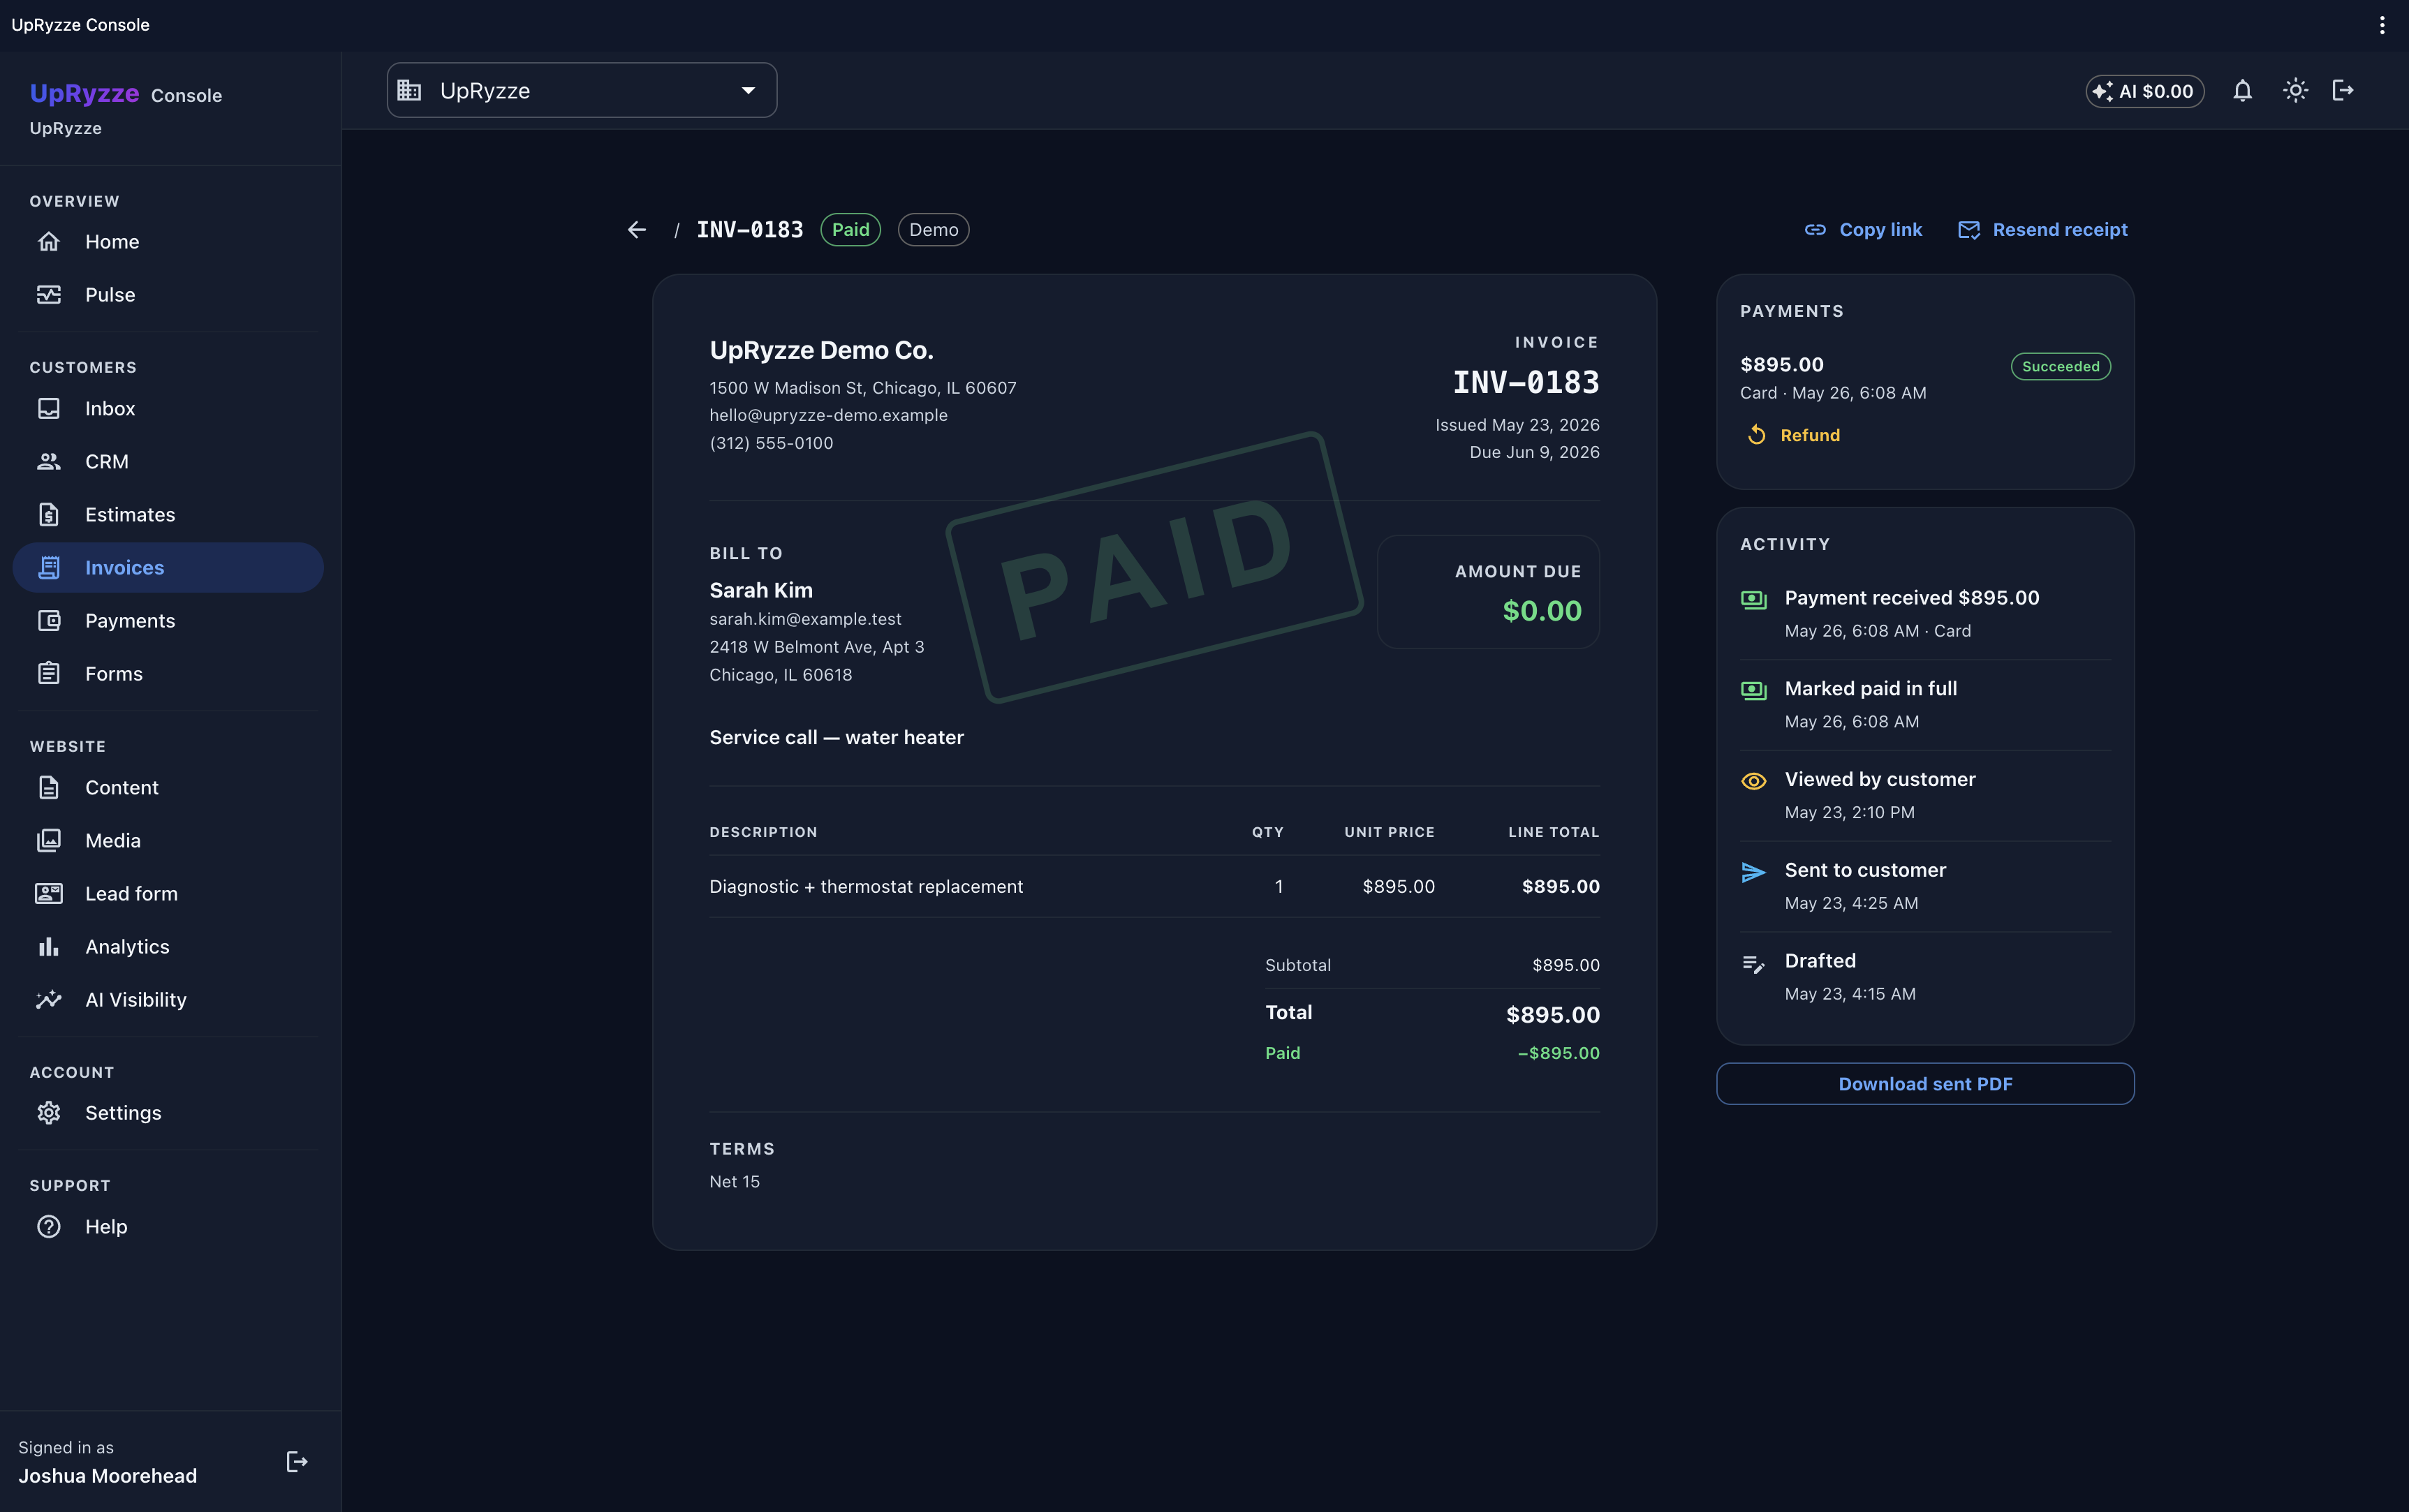This screenshot has height=1512, width=2409.
Task: Click the Demo badge
Action: 933,230
